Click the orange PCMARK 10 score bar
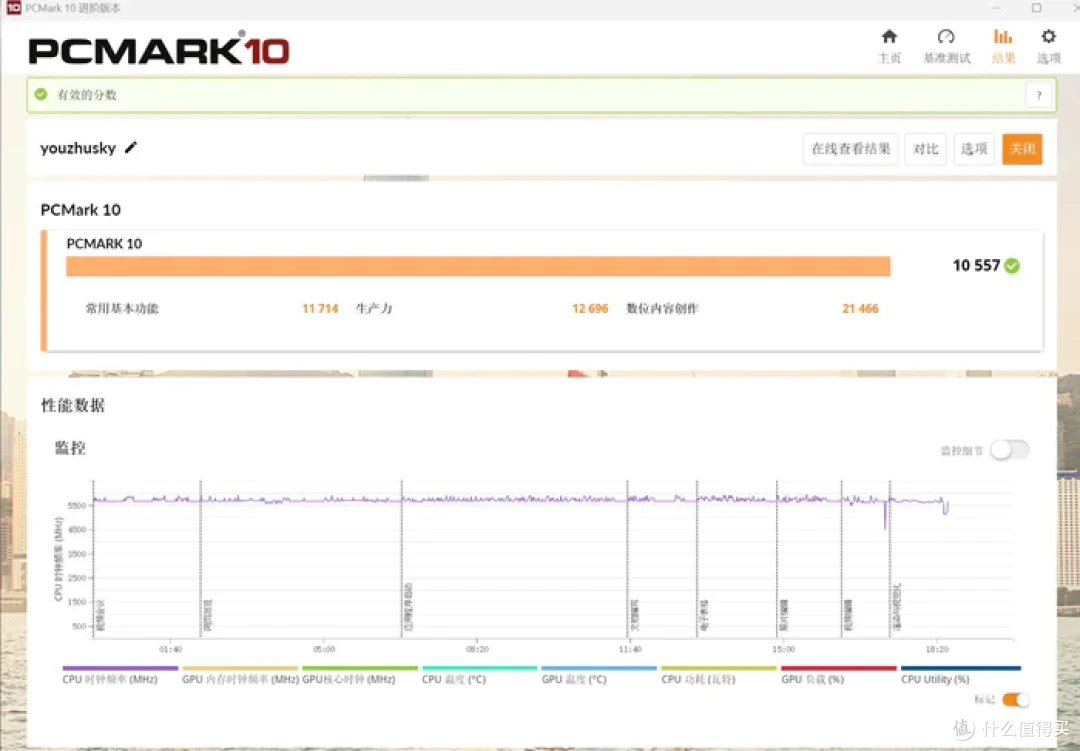 click(478, 266)
